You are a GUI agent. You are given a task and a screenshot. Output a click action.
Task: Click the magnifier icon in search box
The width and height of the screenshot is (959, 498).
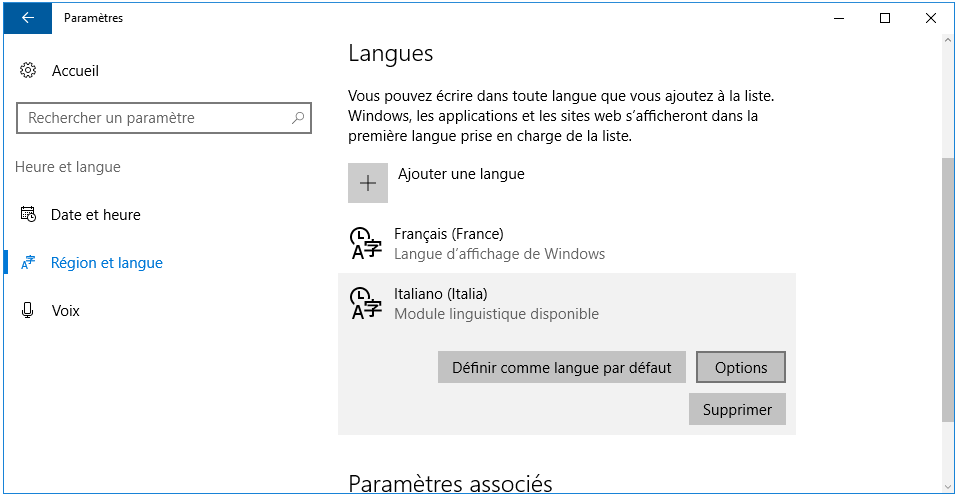pyautogui.click(x=298, y=117)
